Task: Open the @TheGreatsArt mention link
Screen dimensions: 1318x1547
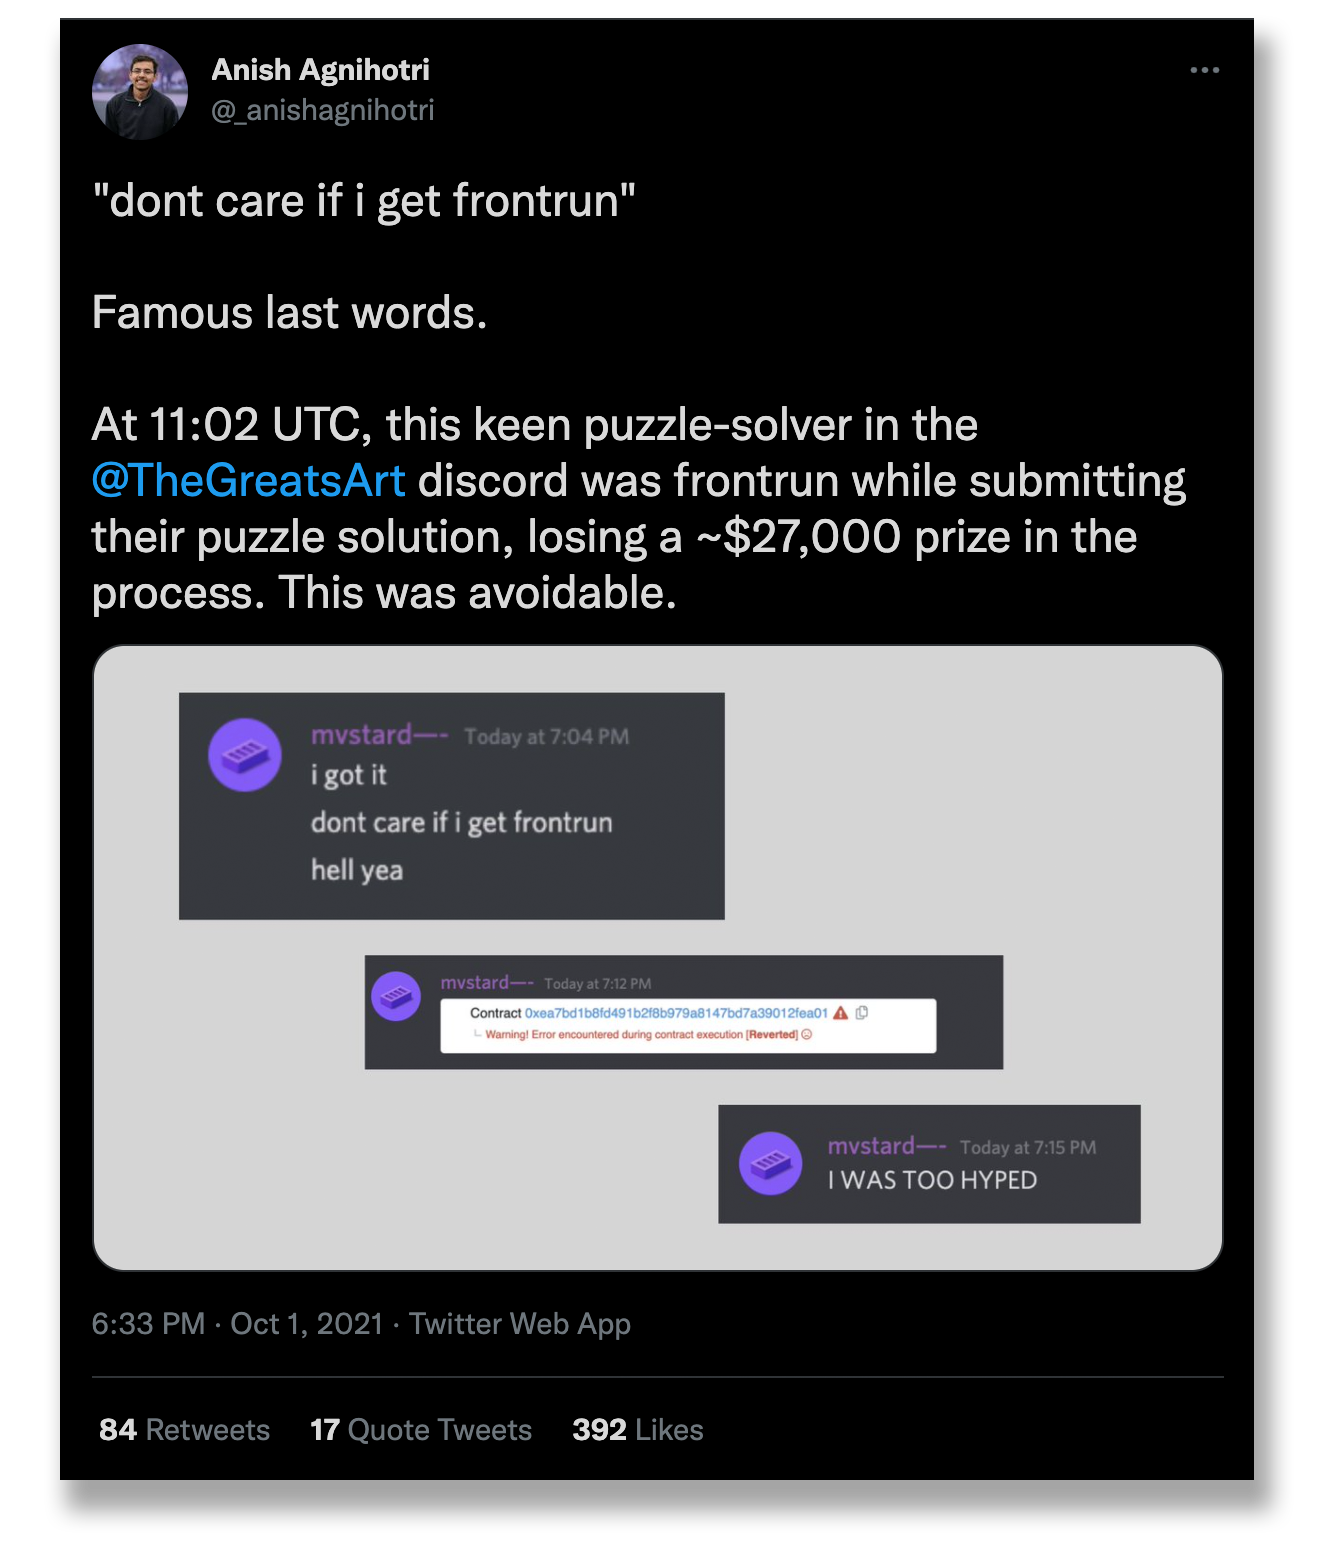Action: (x=246, y=480)
